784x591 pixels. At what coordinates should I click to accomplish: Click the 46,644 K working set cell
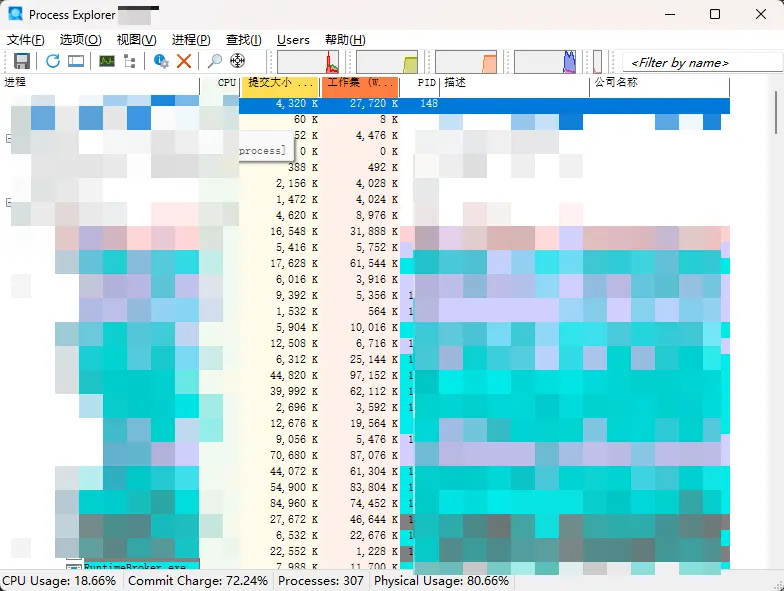coord(374,520)
